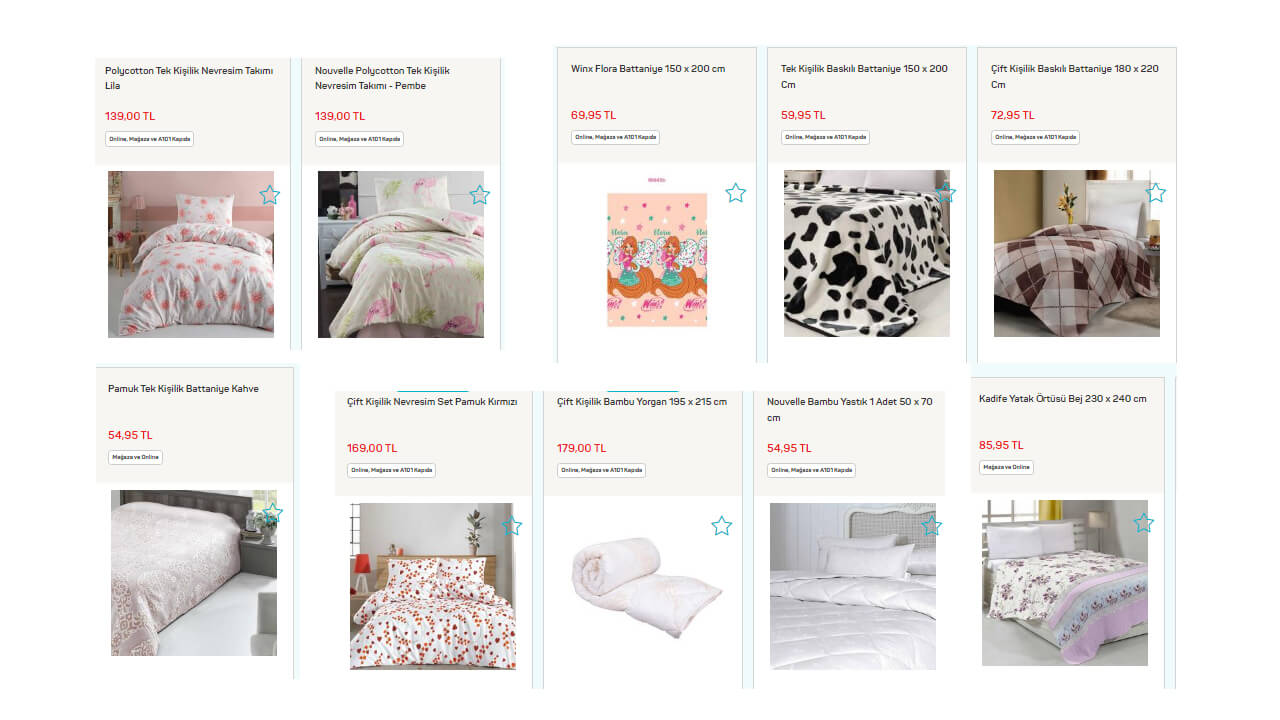The image size is (1280, 720).
Task: Add Winx Flora Battaniye to favorites
Action: pyautogui.click(x=736, y=193)
